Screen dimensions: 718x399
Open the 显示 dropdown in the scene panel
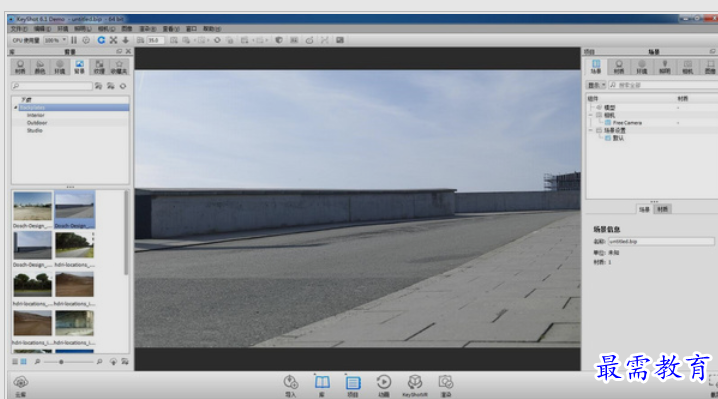tap(597, 85)
